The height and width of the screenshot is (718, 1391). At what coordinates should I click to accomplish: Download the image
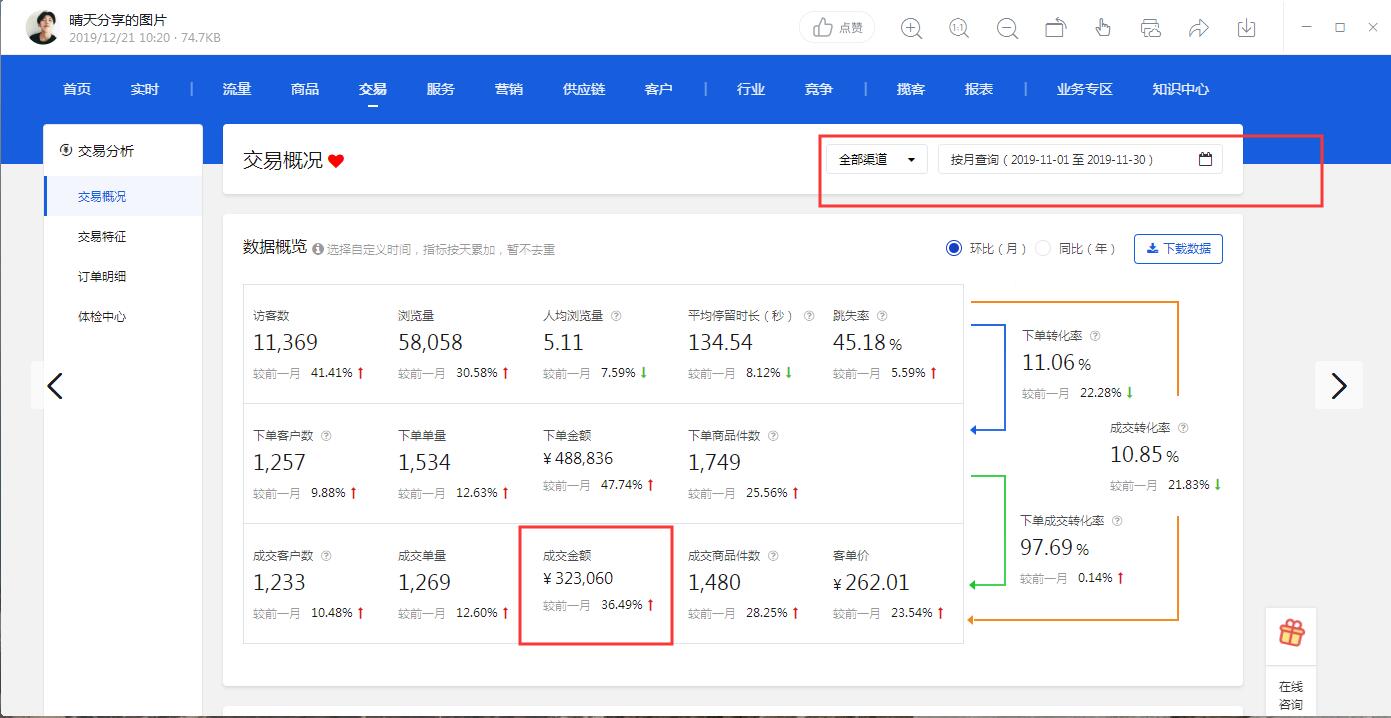pos(1246,28)
